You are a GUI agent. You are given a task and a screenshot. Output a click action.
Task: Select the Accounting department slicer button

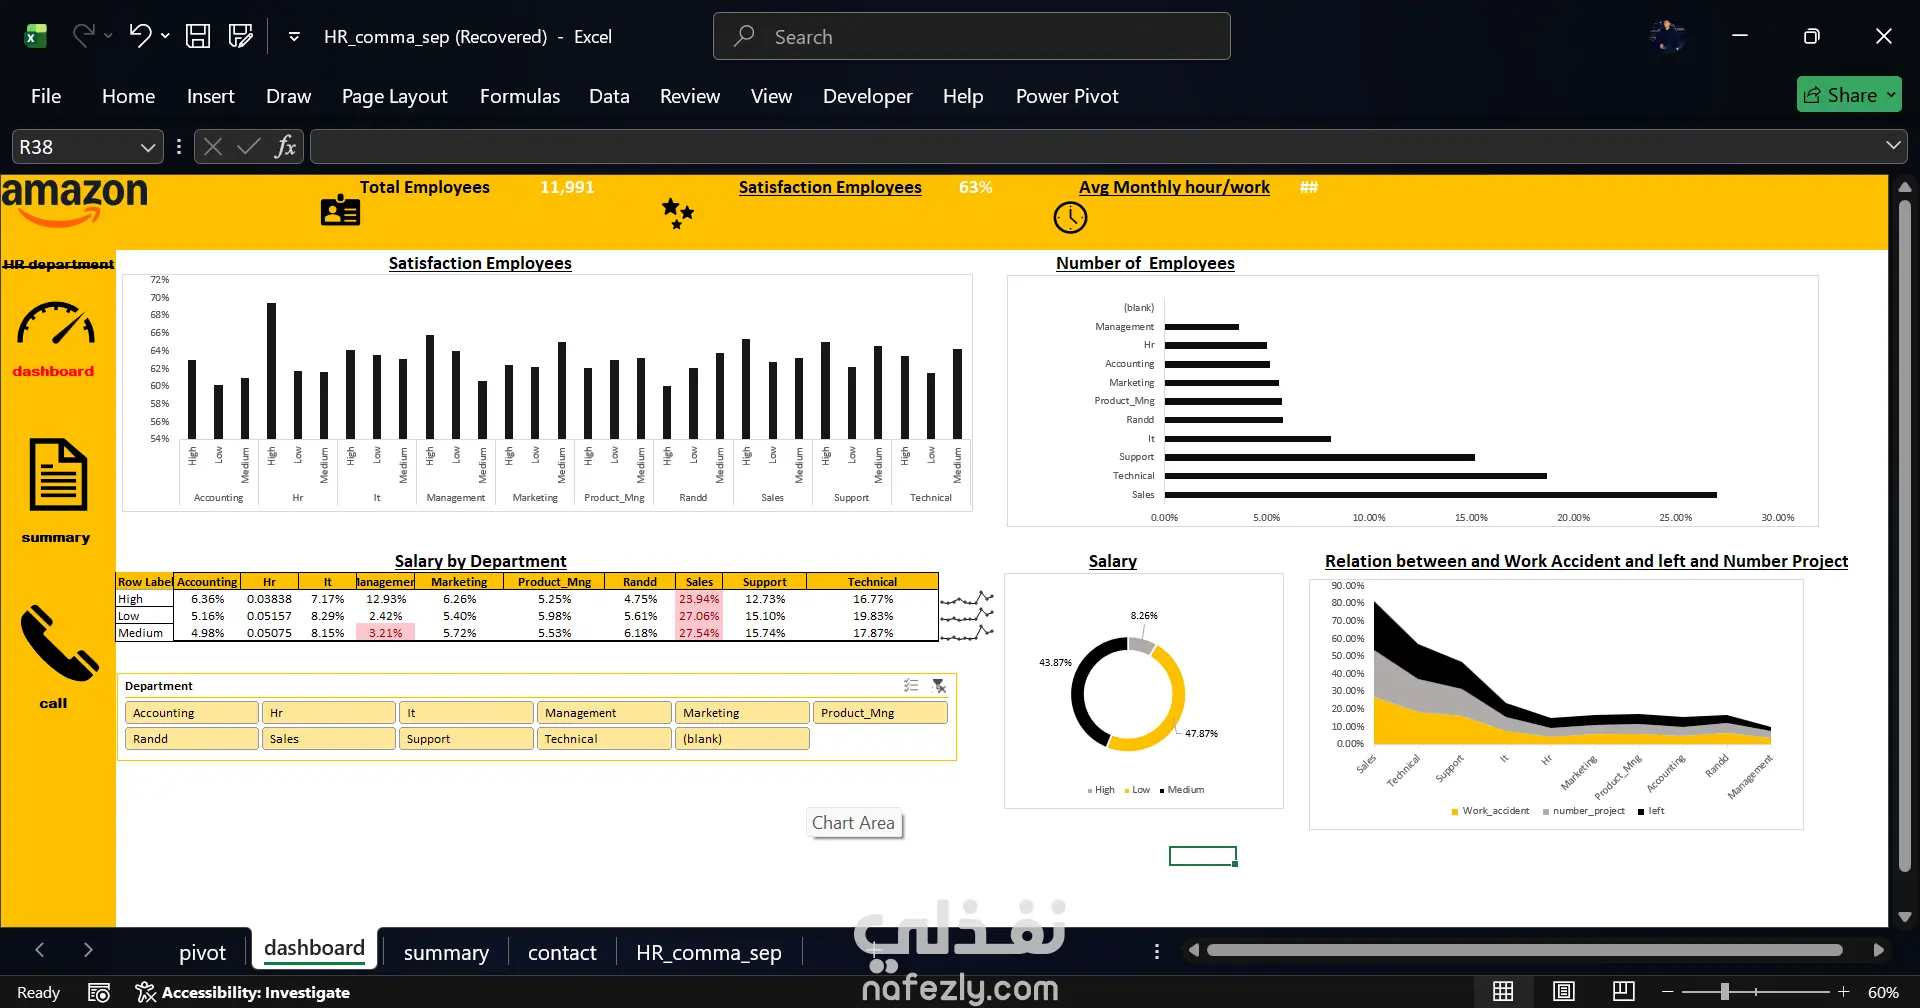coord(192,713)
